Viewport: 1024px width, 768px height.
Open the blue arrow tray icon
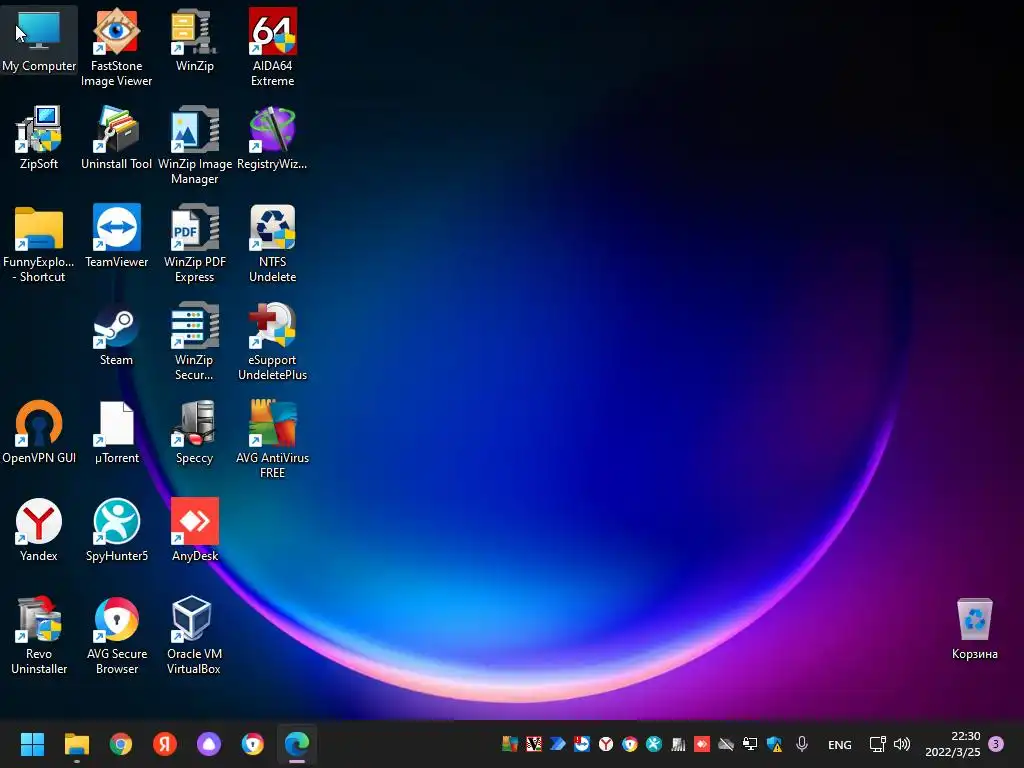pos(558,744)
